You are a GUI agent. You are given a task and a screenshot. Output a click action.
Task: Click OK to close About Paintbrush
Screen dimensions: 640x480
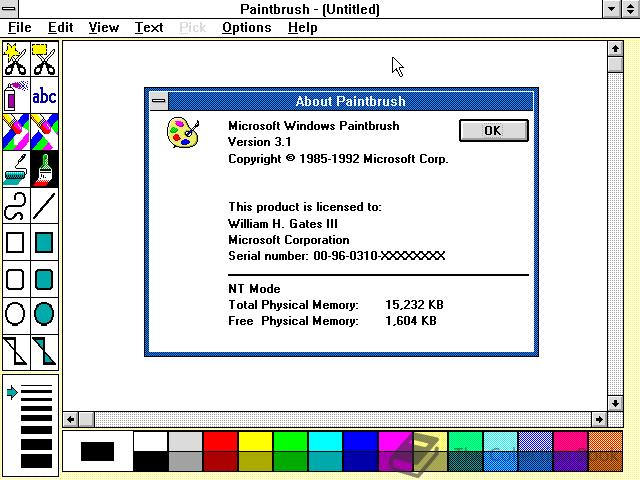493,131
